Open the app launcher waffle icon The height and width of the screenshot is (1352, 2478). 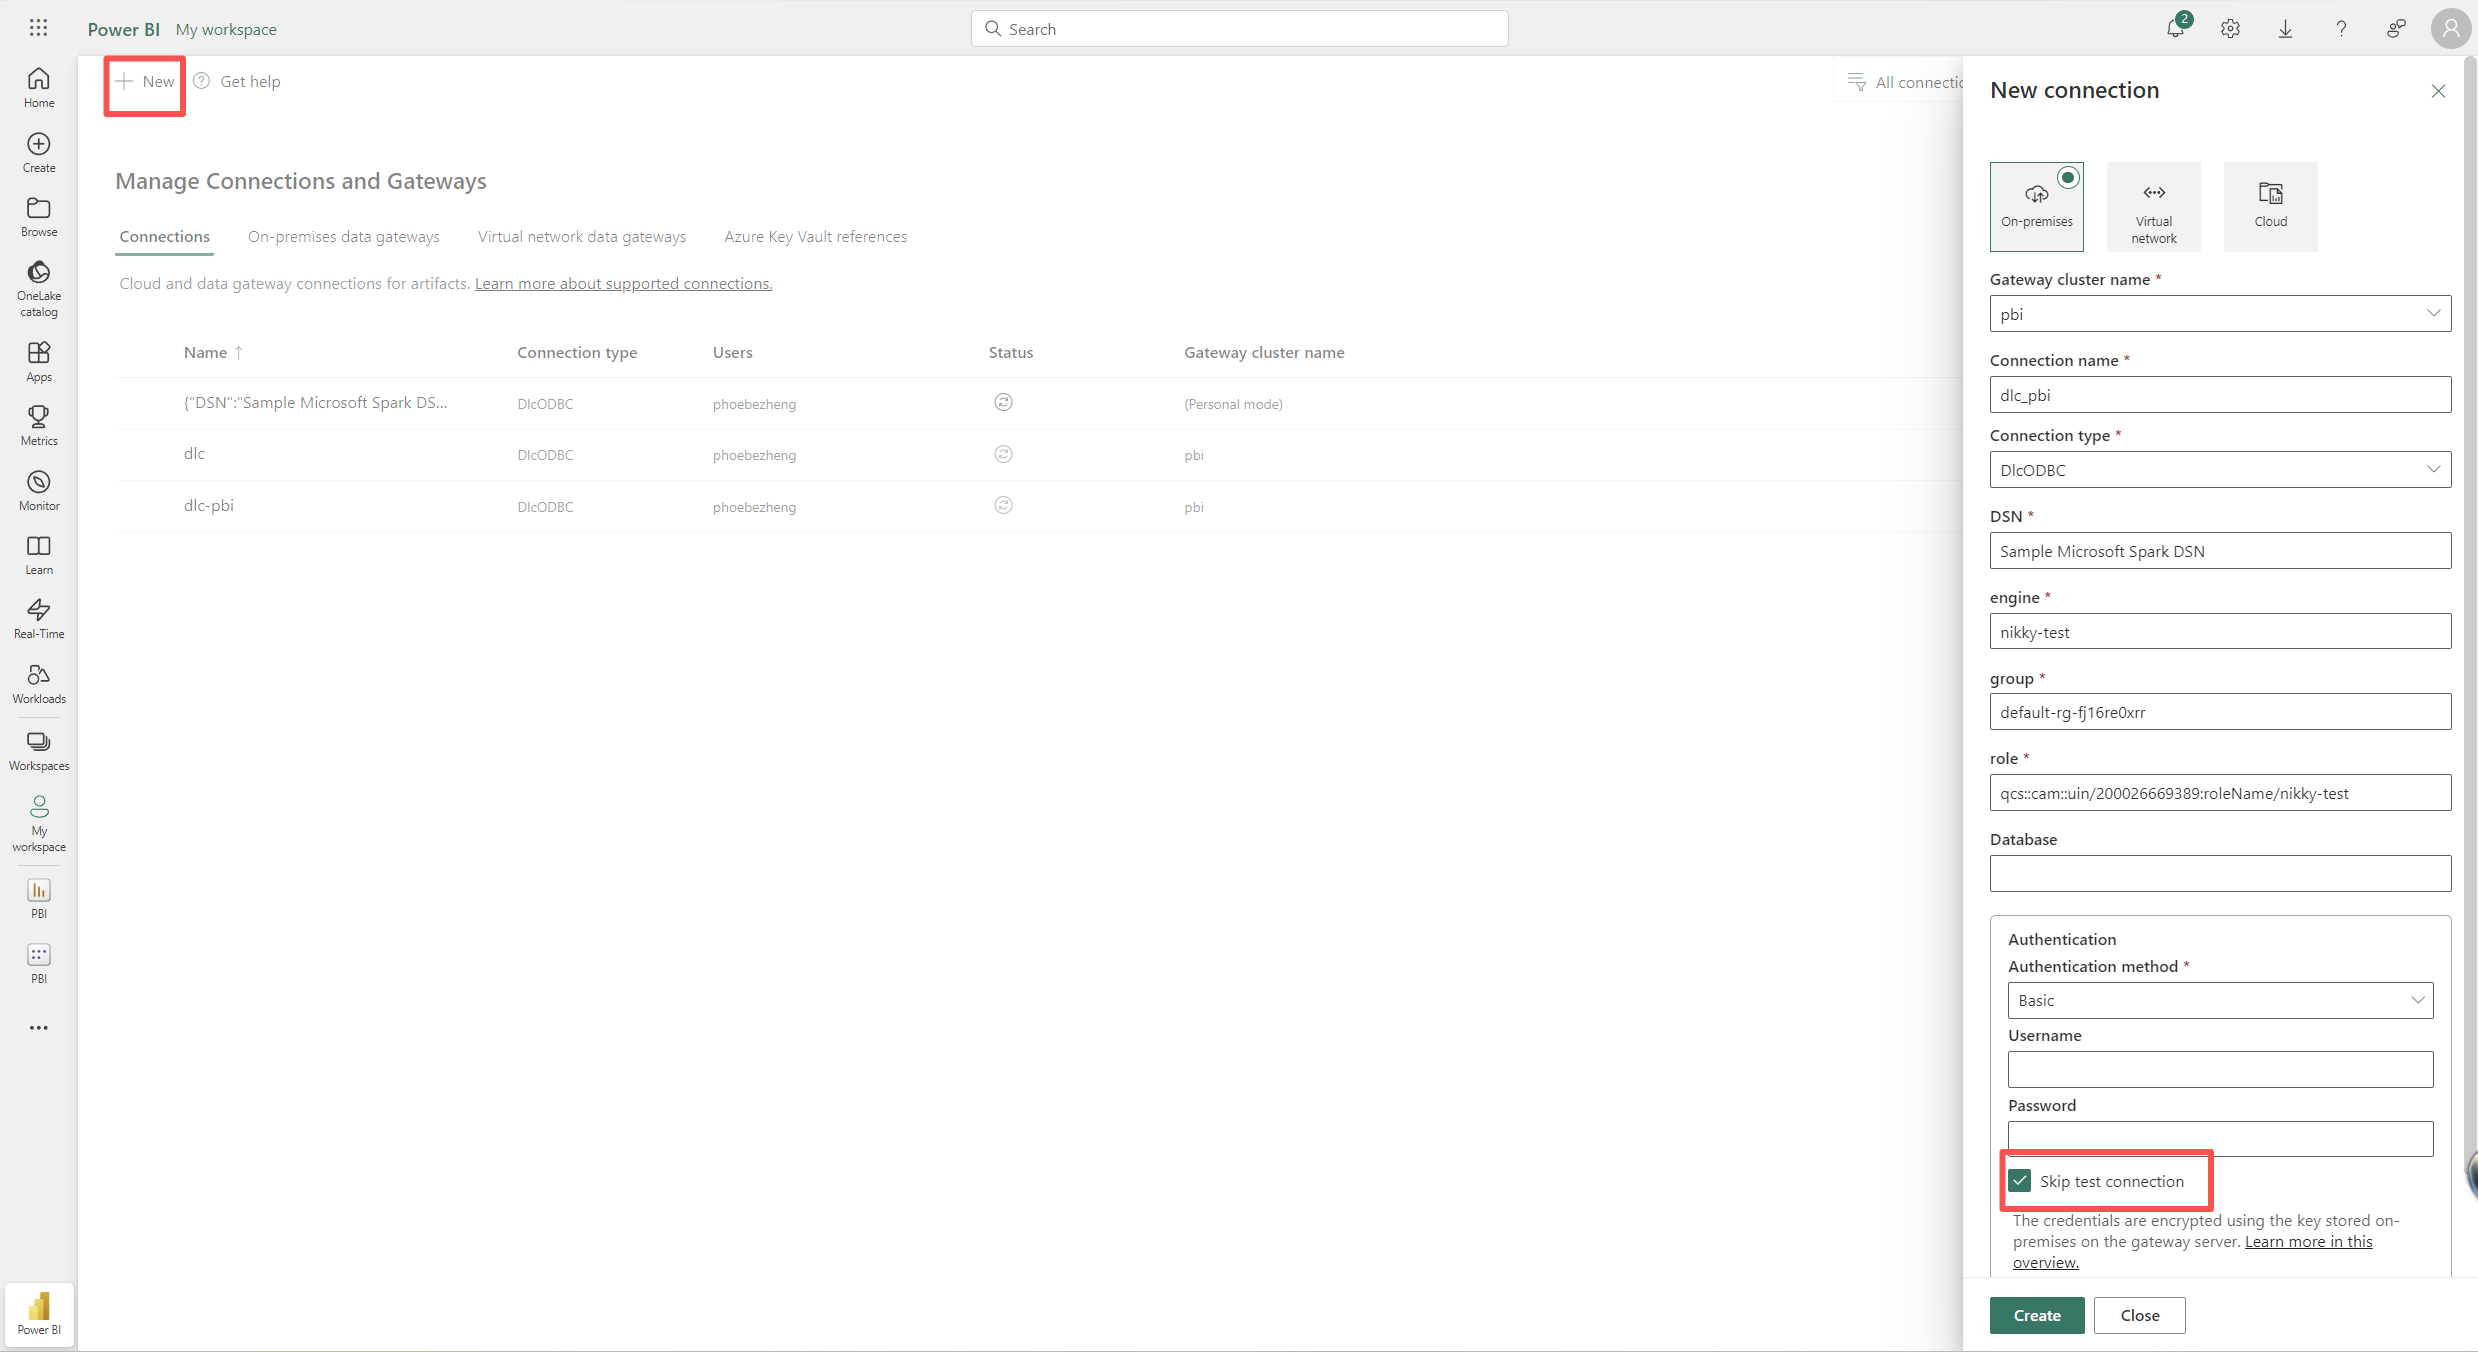tap(38, 28)
